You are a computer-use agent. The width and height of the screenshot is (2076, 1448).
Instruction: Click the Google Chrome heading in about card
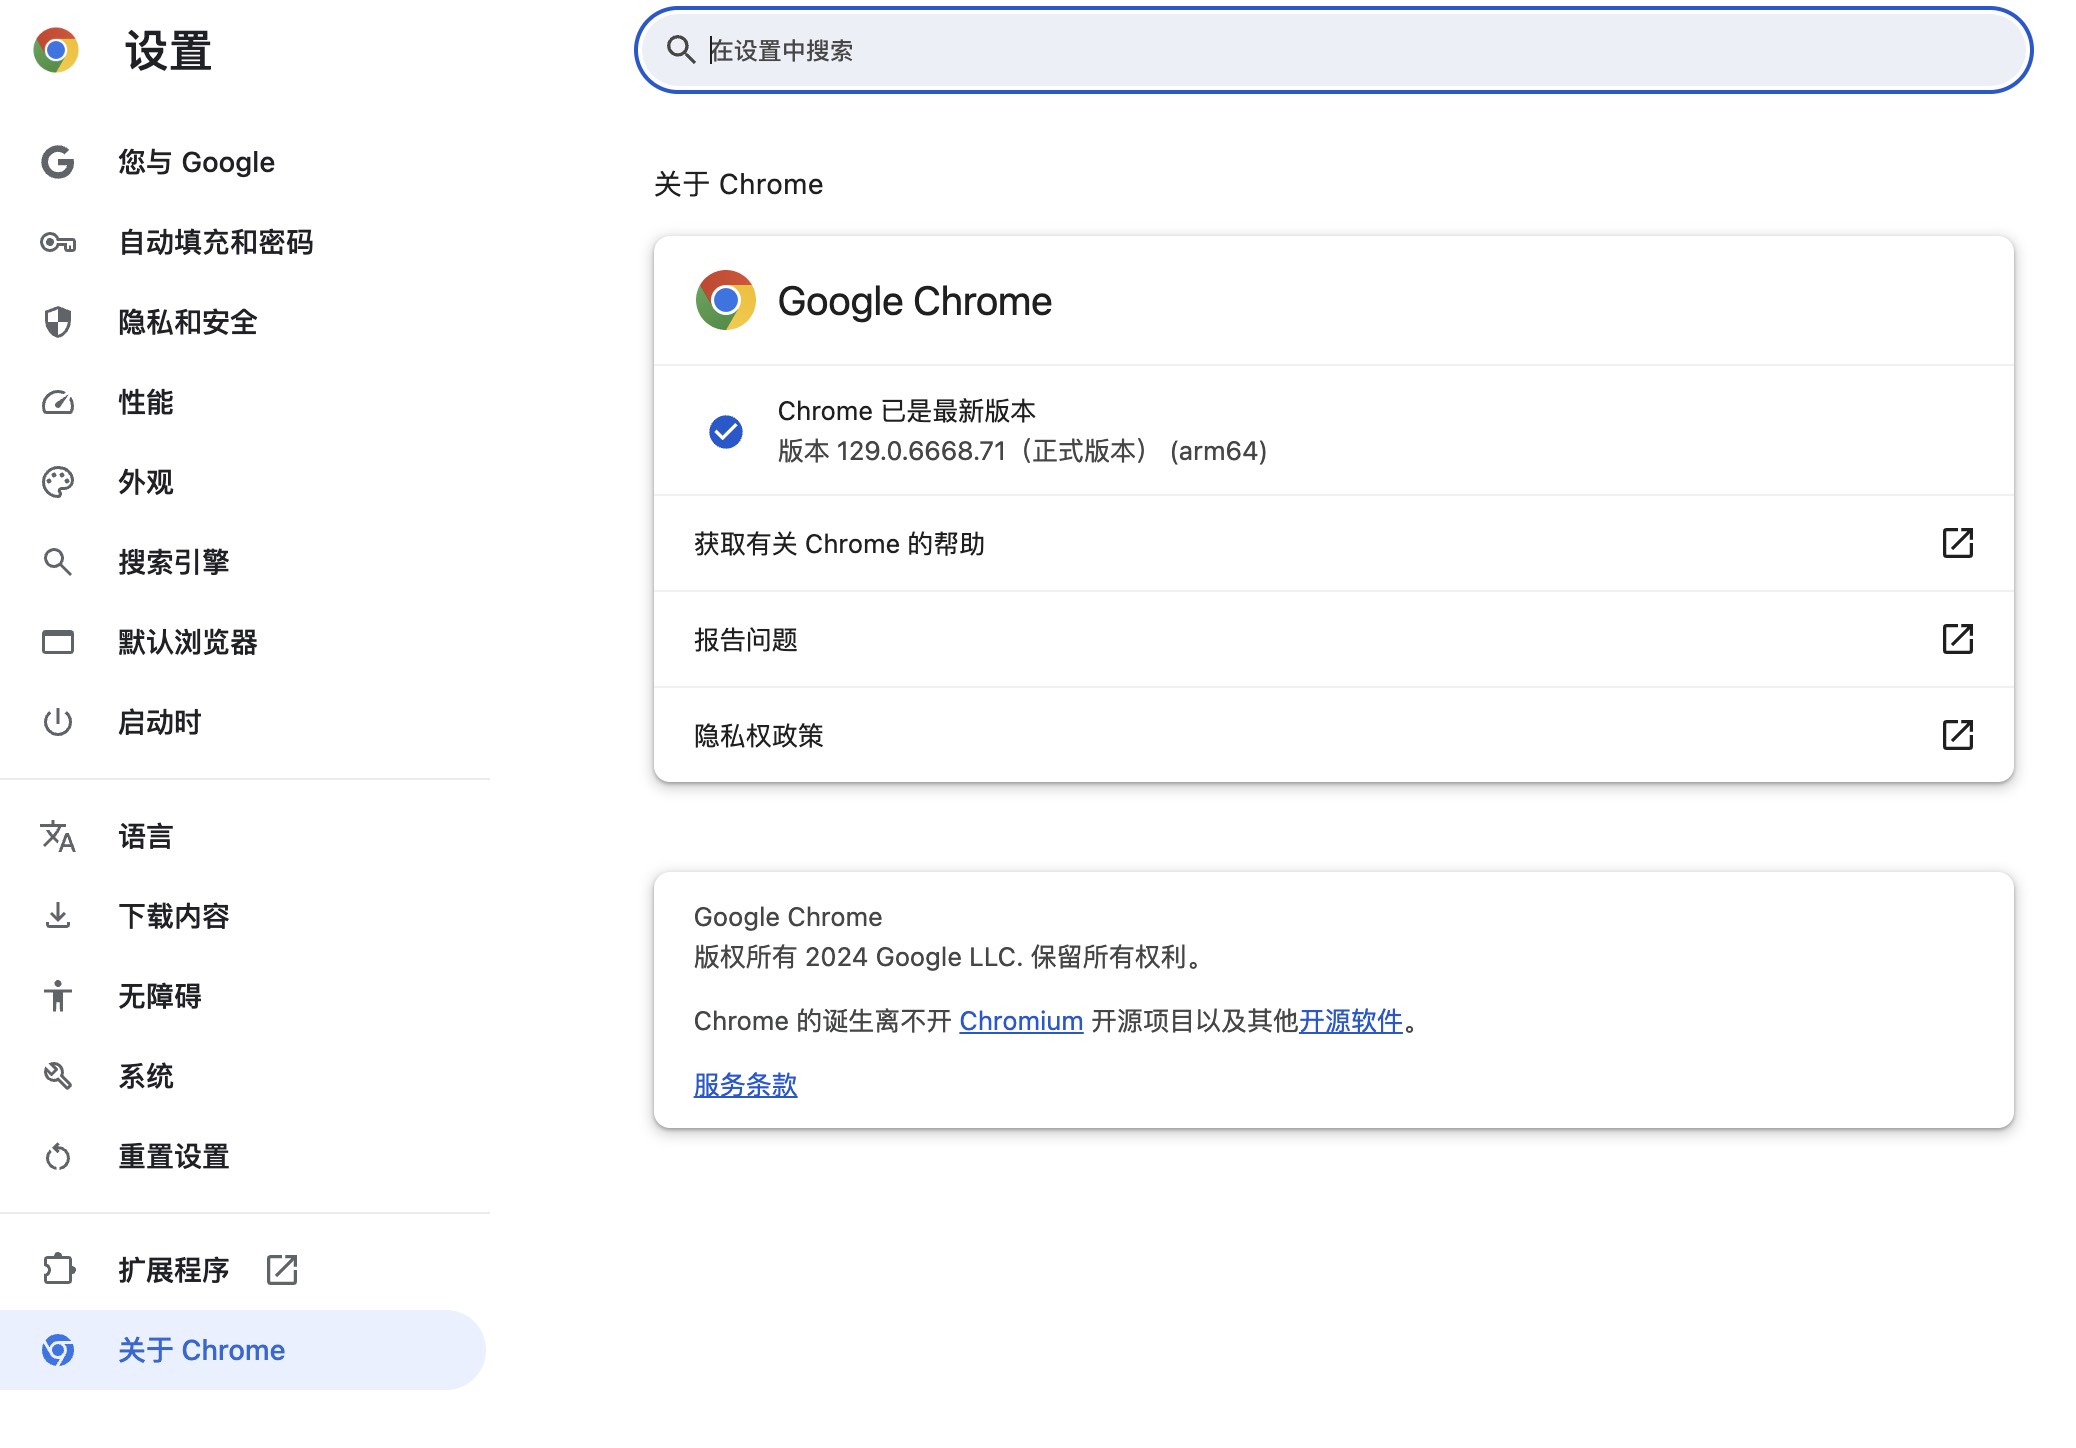pos(914,301)
